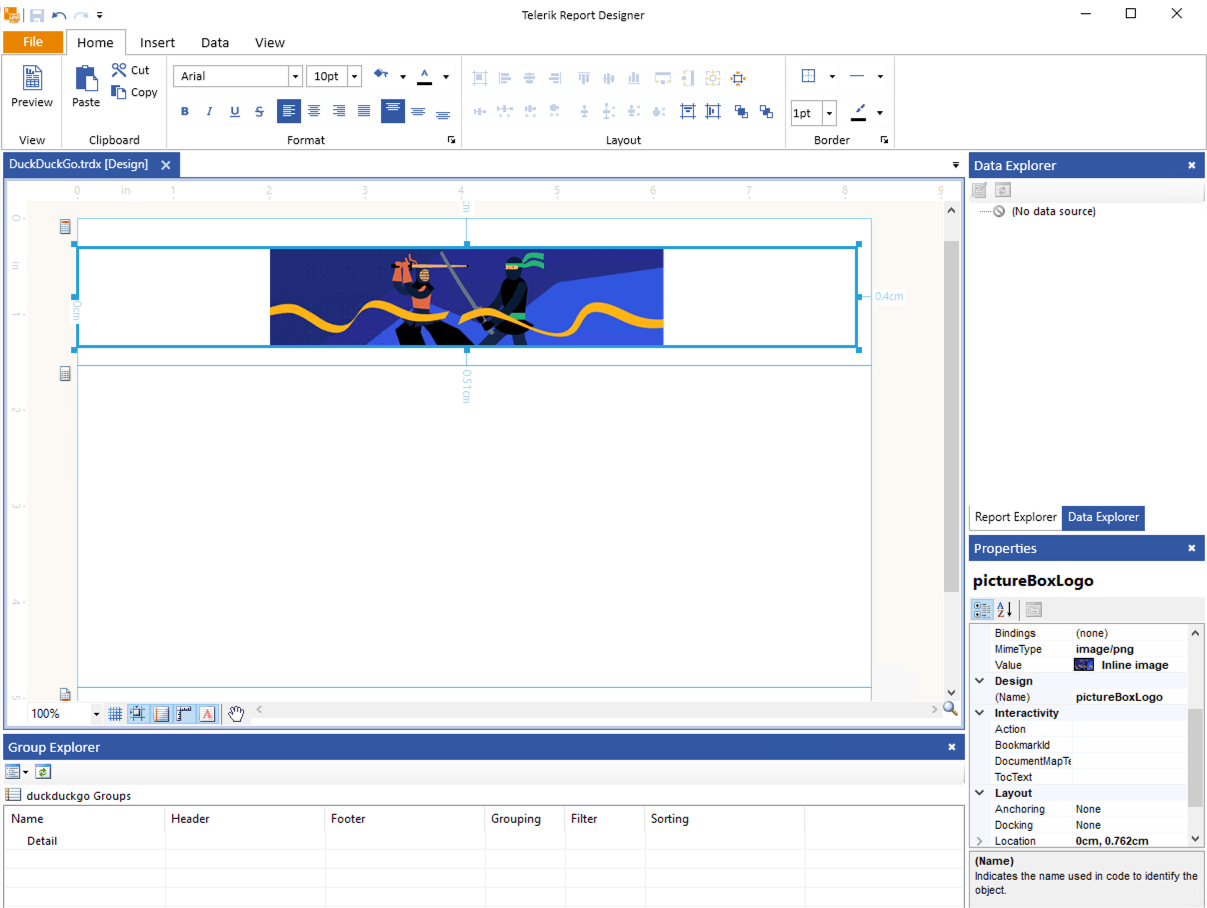Viewport: 1207px width, 908px height.
Task: Toggle the red letter A view button
Action: click(x=207, y=714)
